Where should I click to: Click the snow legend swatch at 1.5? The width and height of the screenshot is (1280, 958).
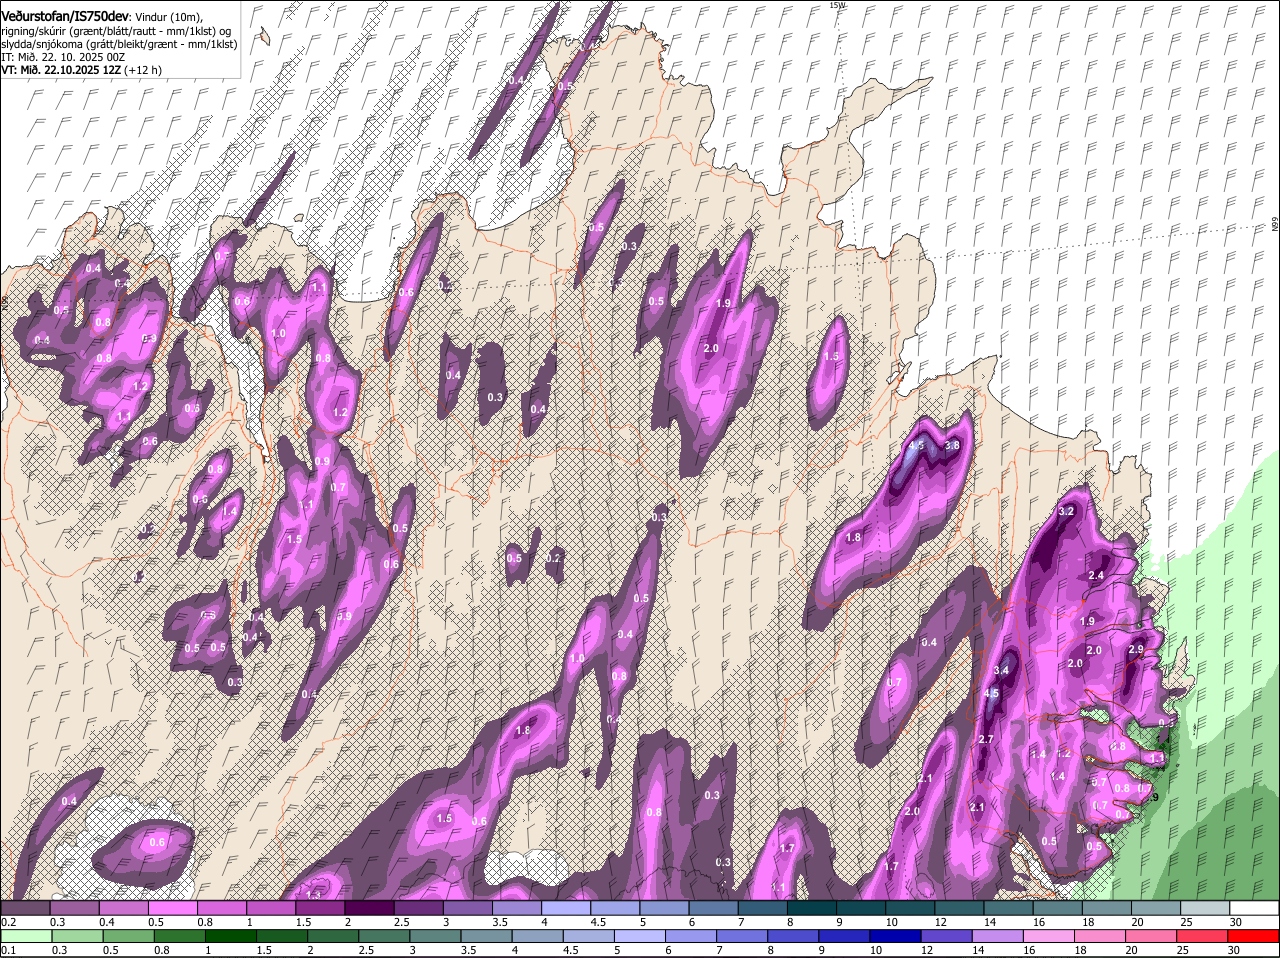pyautogui.click(x=319, y=907)
